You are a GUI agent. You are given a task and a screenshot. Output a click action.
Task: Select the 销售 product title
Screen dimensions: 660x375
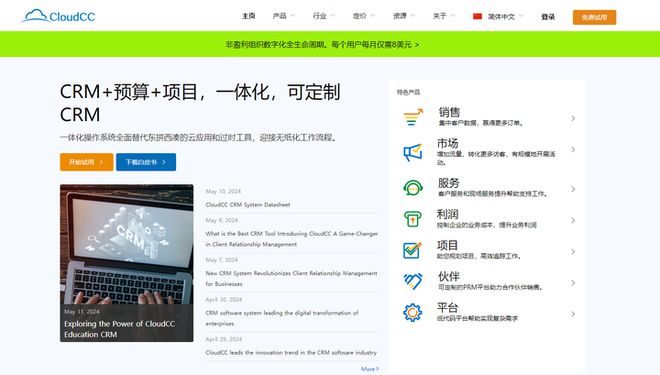click(x=449, y=112)
